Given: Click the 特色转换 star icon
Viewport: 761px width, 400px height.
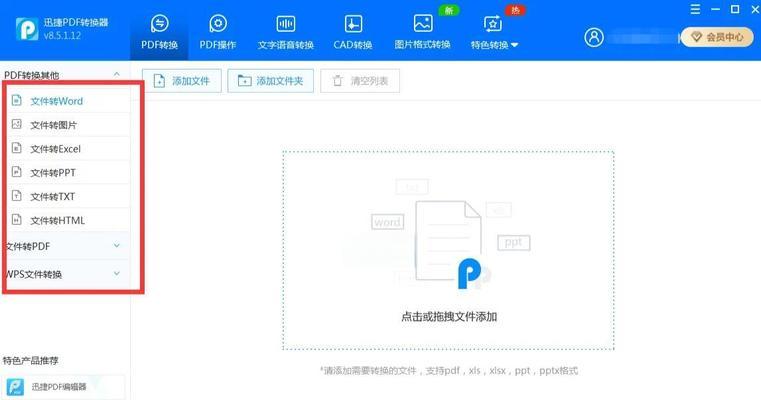Looking at the screenshot, I should [493, 23].
